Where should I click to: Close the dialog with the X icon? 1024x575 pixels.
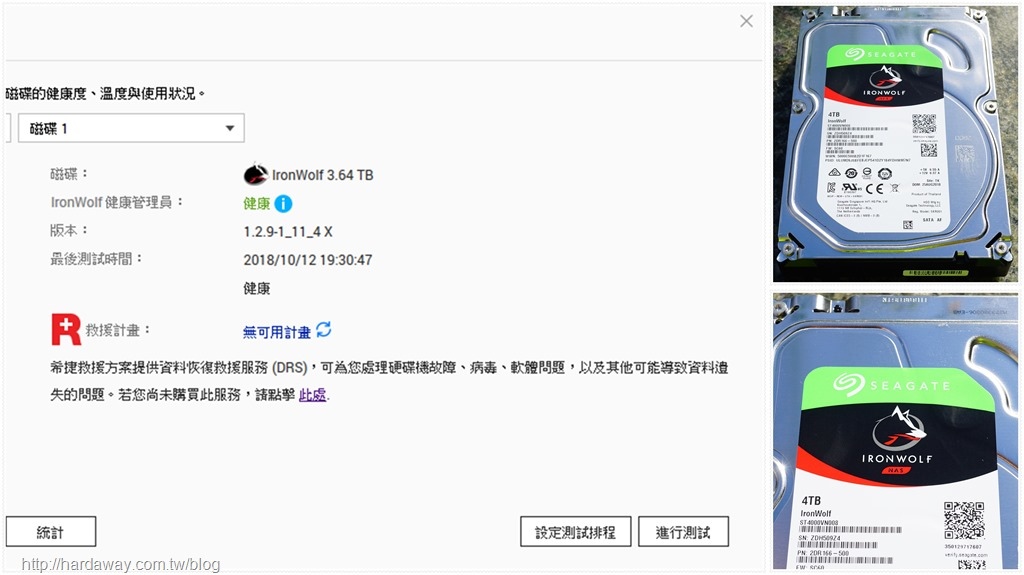(x=746, y=21)
